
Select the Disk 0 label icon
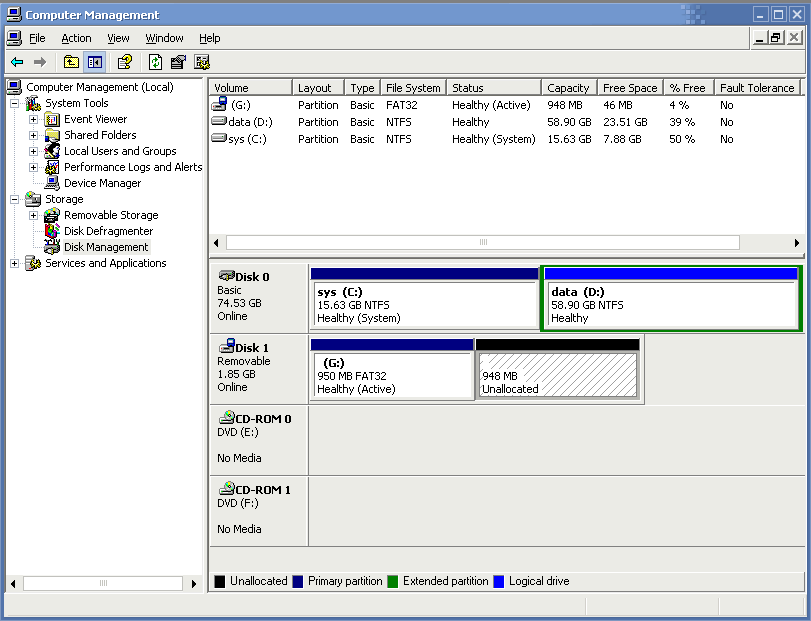226,276
